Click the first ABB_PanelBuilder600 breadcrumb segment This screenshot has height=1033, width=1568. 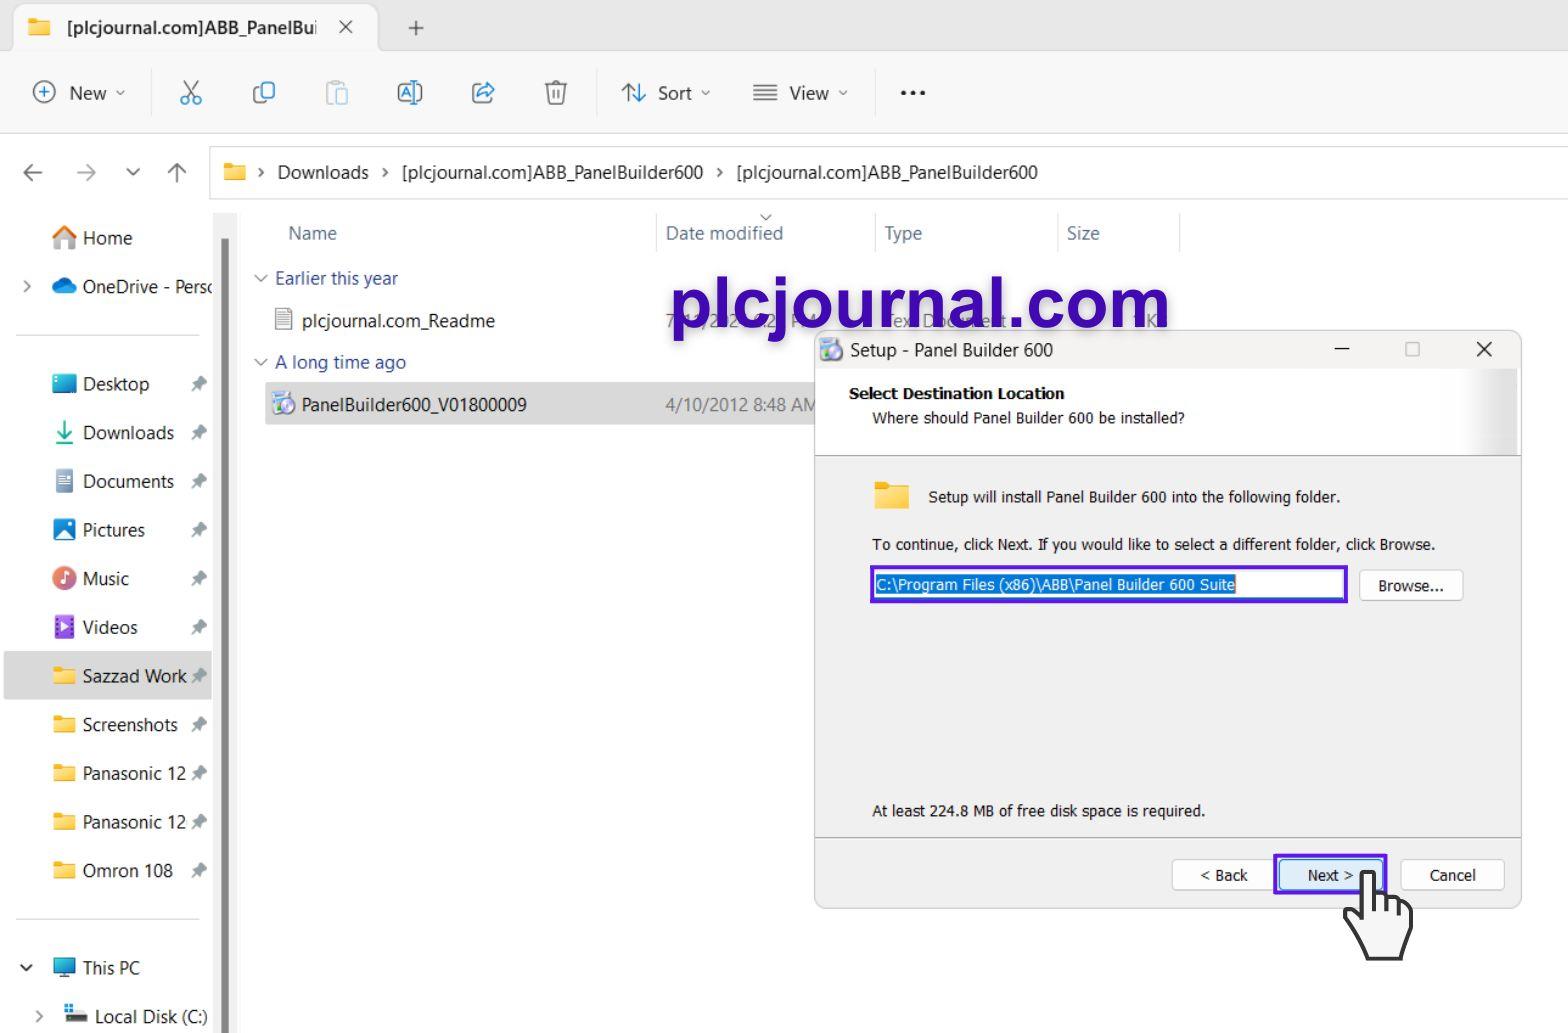point(552,172)
